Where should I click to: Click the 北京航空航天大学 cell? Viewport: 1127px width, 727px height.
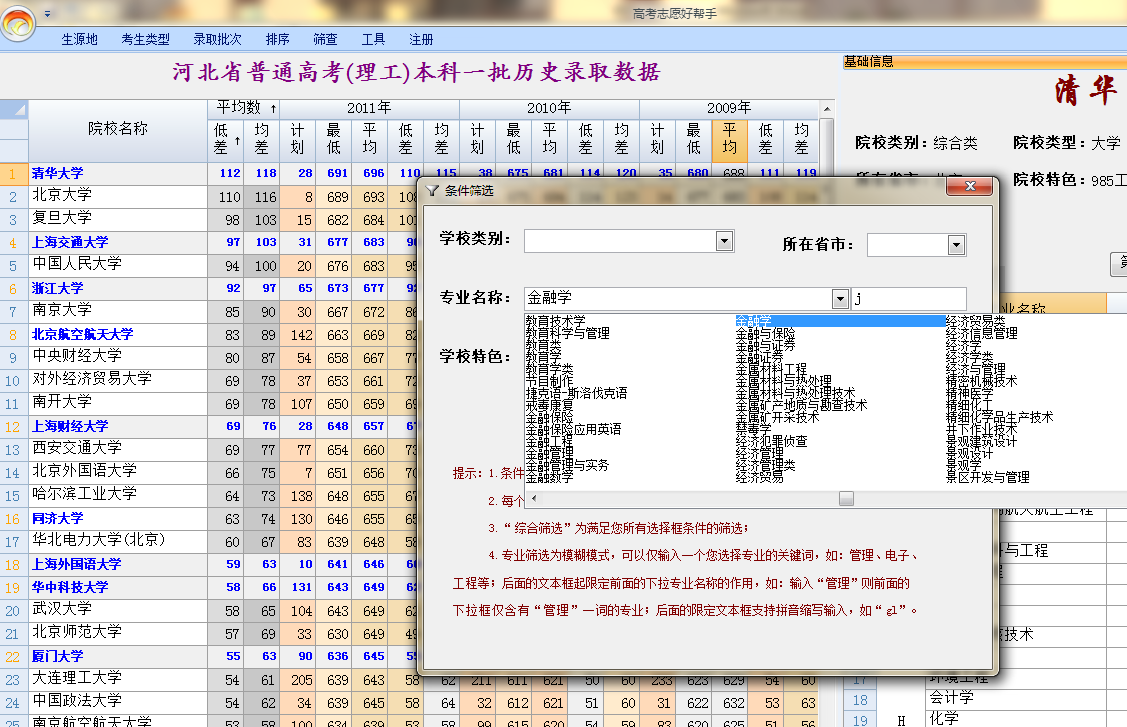point(117,334)
